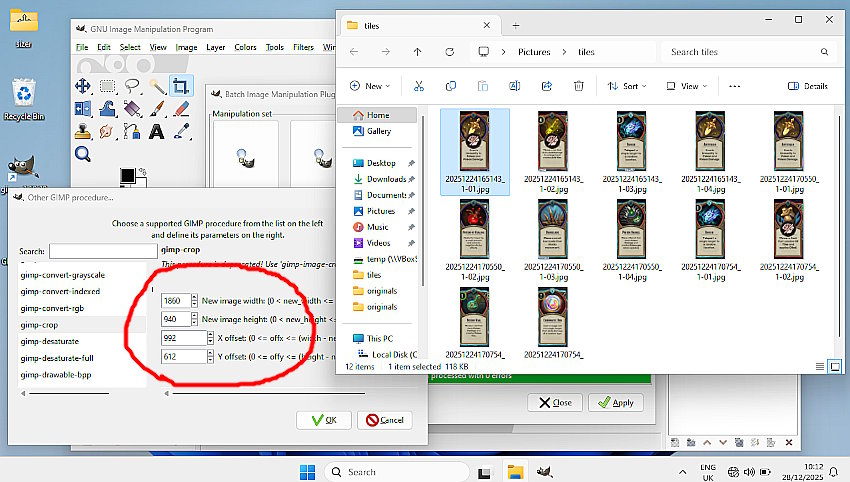The width and height of the screenshot is (850, 482).
Task: Open the See more ellipsis menu
Action: tap(735, 86)
